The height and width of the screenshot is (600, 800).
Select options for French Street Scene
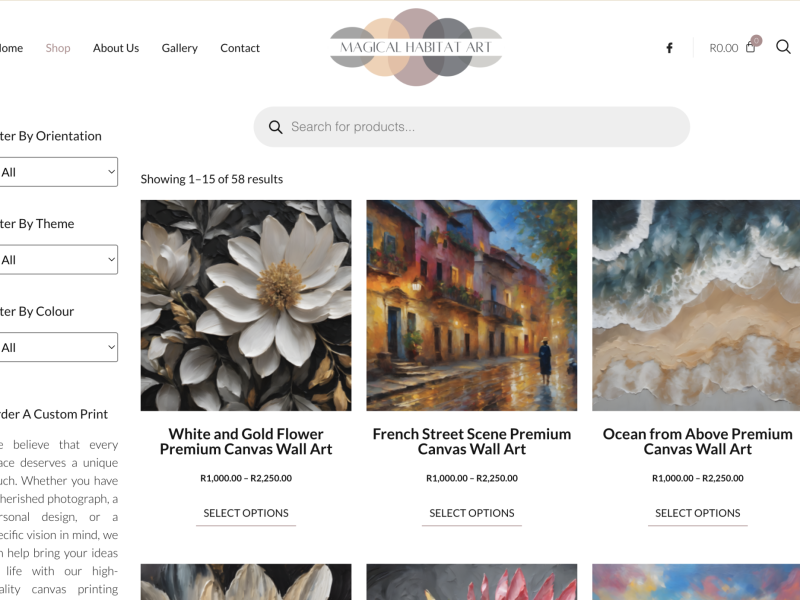point(472,513)
